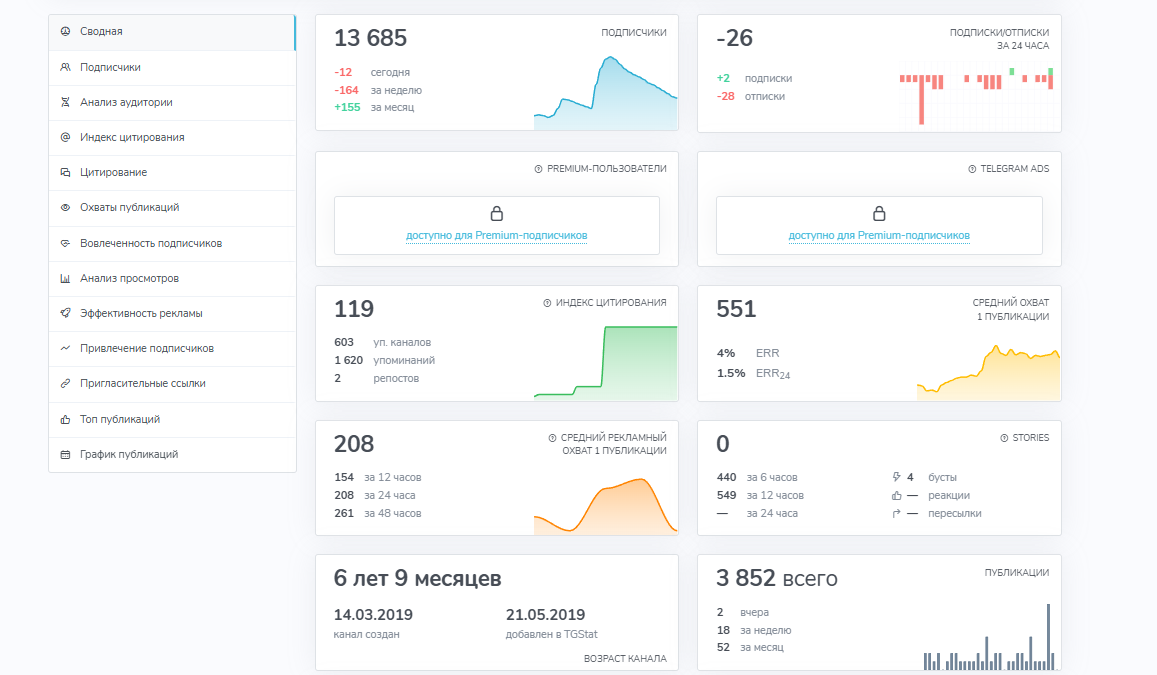Click the График публикаций calendar icon

tap(65, 454)
